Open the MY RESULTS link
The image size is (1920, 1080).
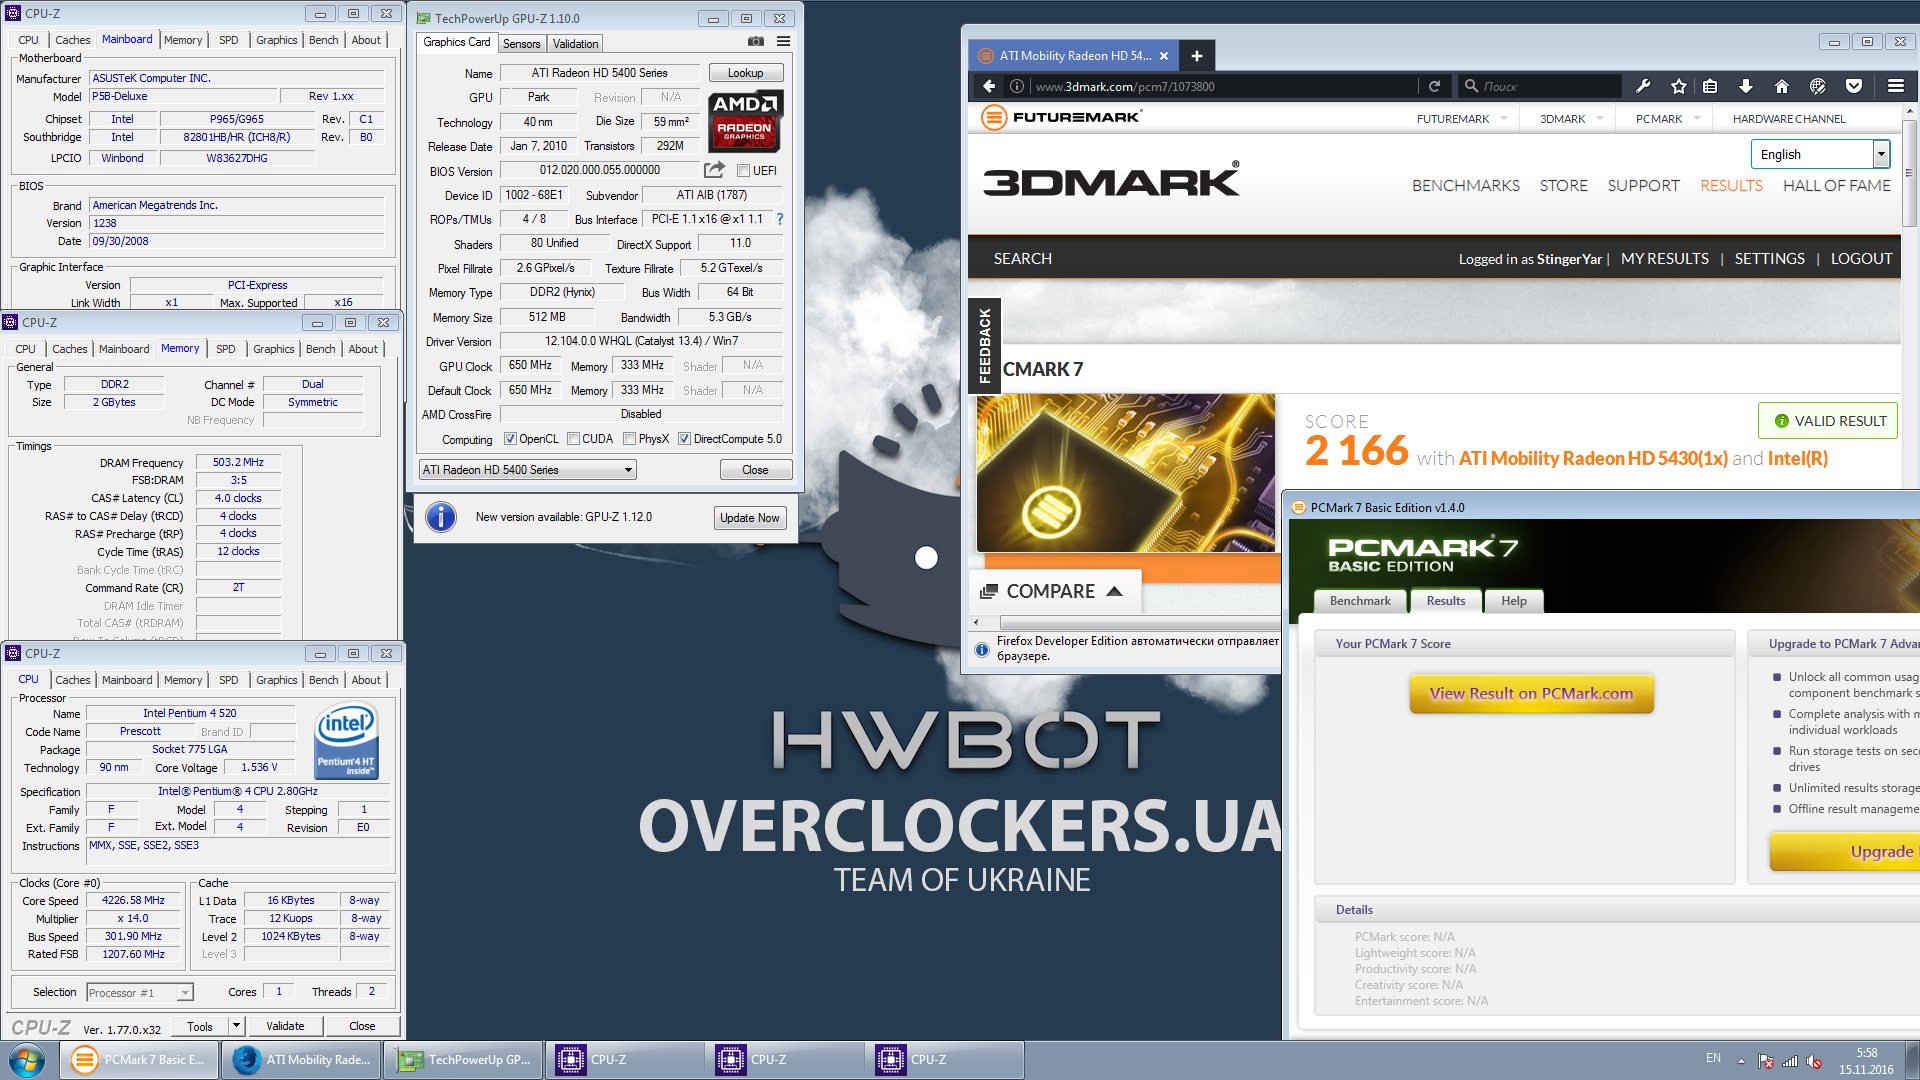tap(1664, 258)
